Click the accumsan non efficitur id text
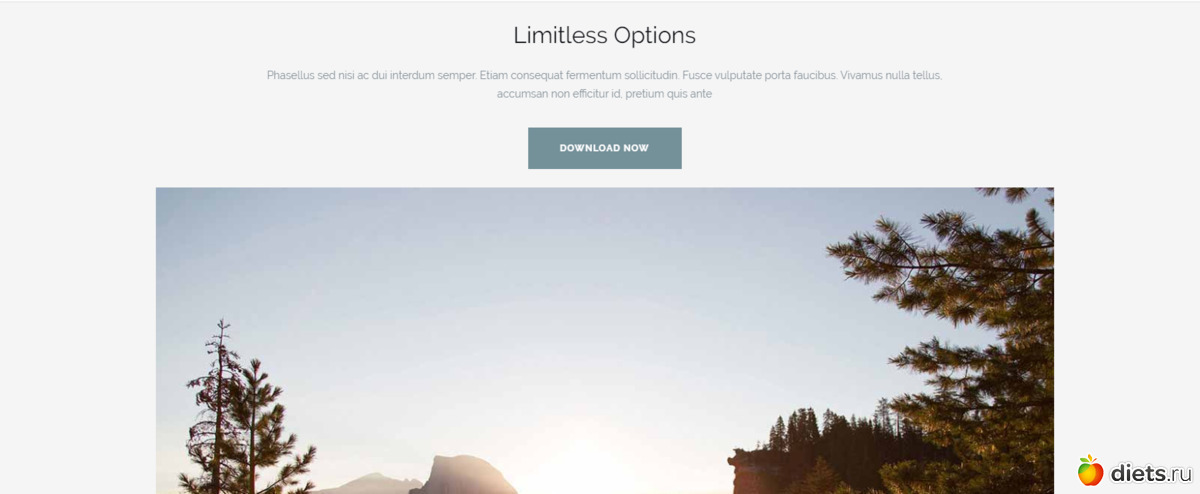The width and height of the screenshot is (1200, 494). pyautogui.click(x=559, y=94)
